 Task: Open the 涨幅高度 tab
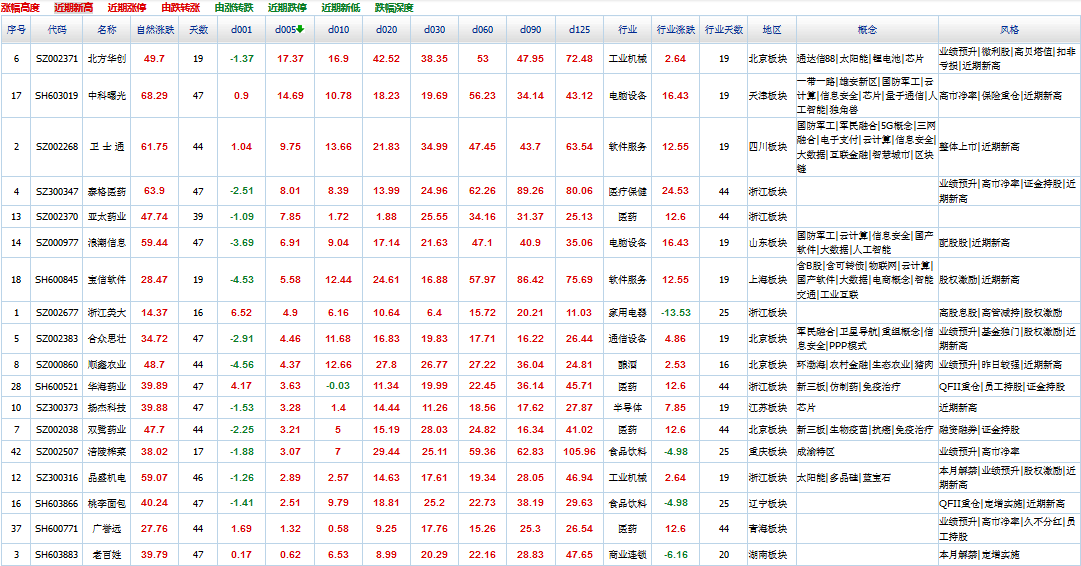pos(21,8)
